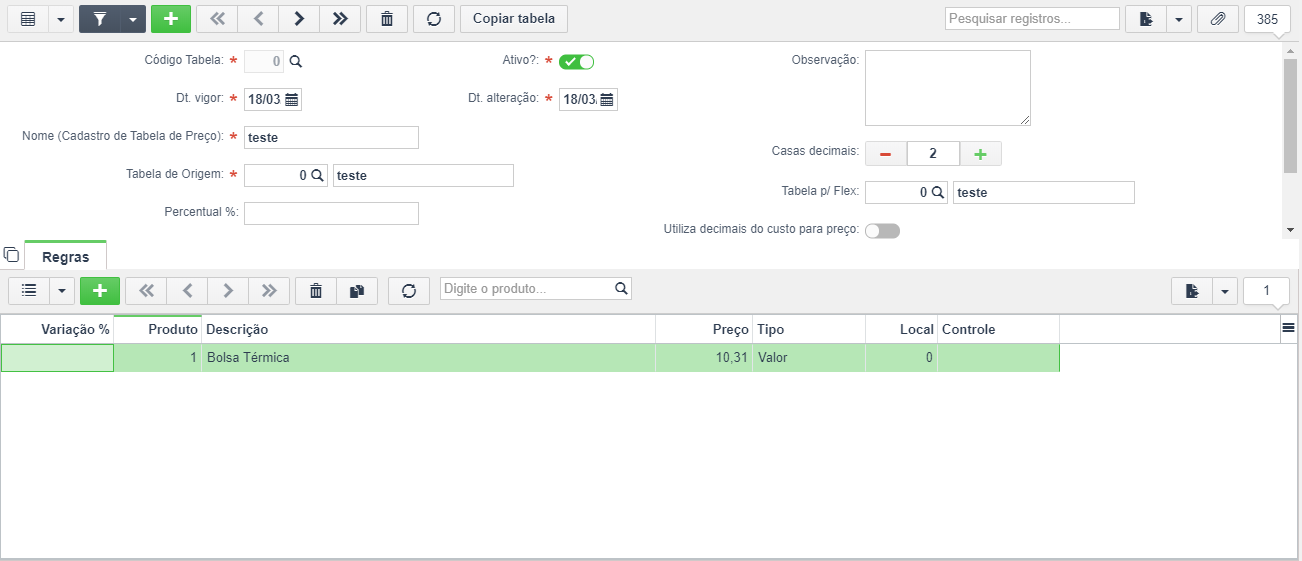Open export dropdown arrow beside top export icon
1302x561 pixels.
(1179, 19)
